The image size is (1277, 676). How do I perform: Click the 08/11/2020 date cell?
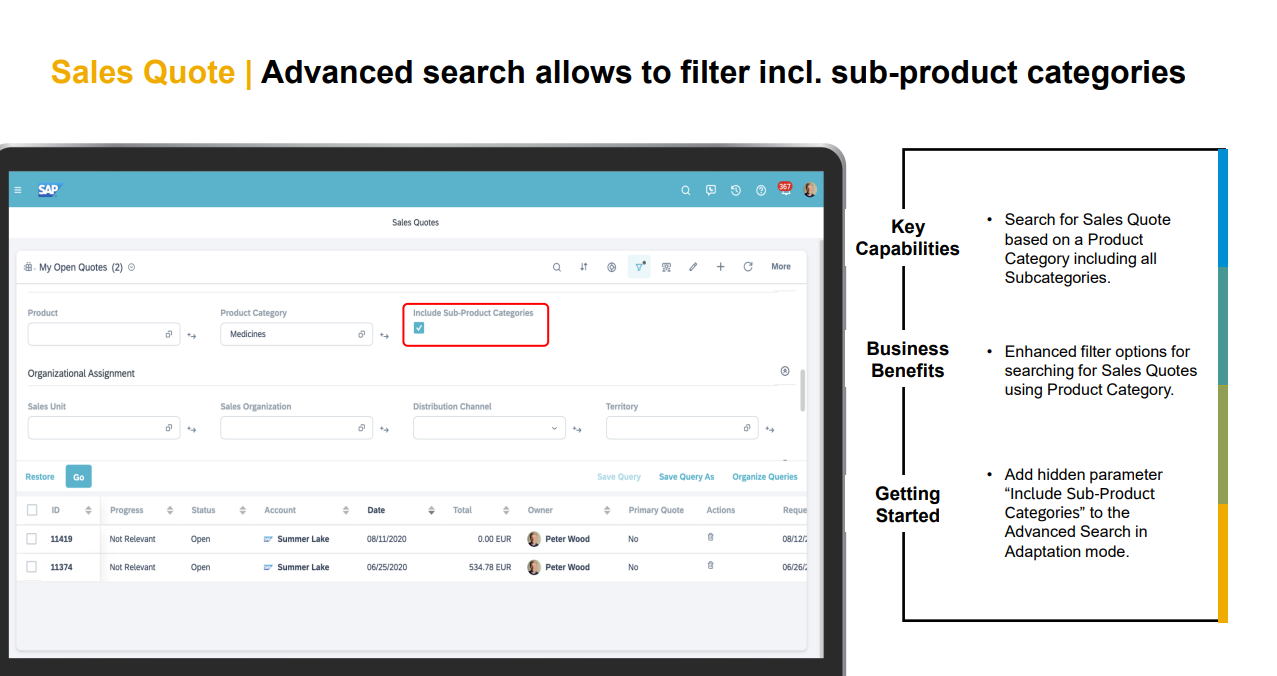point(387,539)
